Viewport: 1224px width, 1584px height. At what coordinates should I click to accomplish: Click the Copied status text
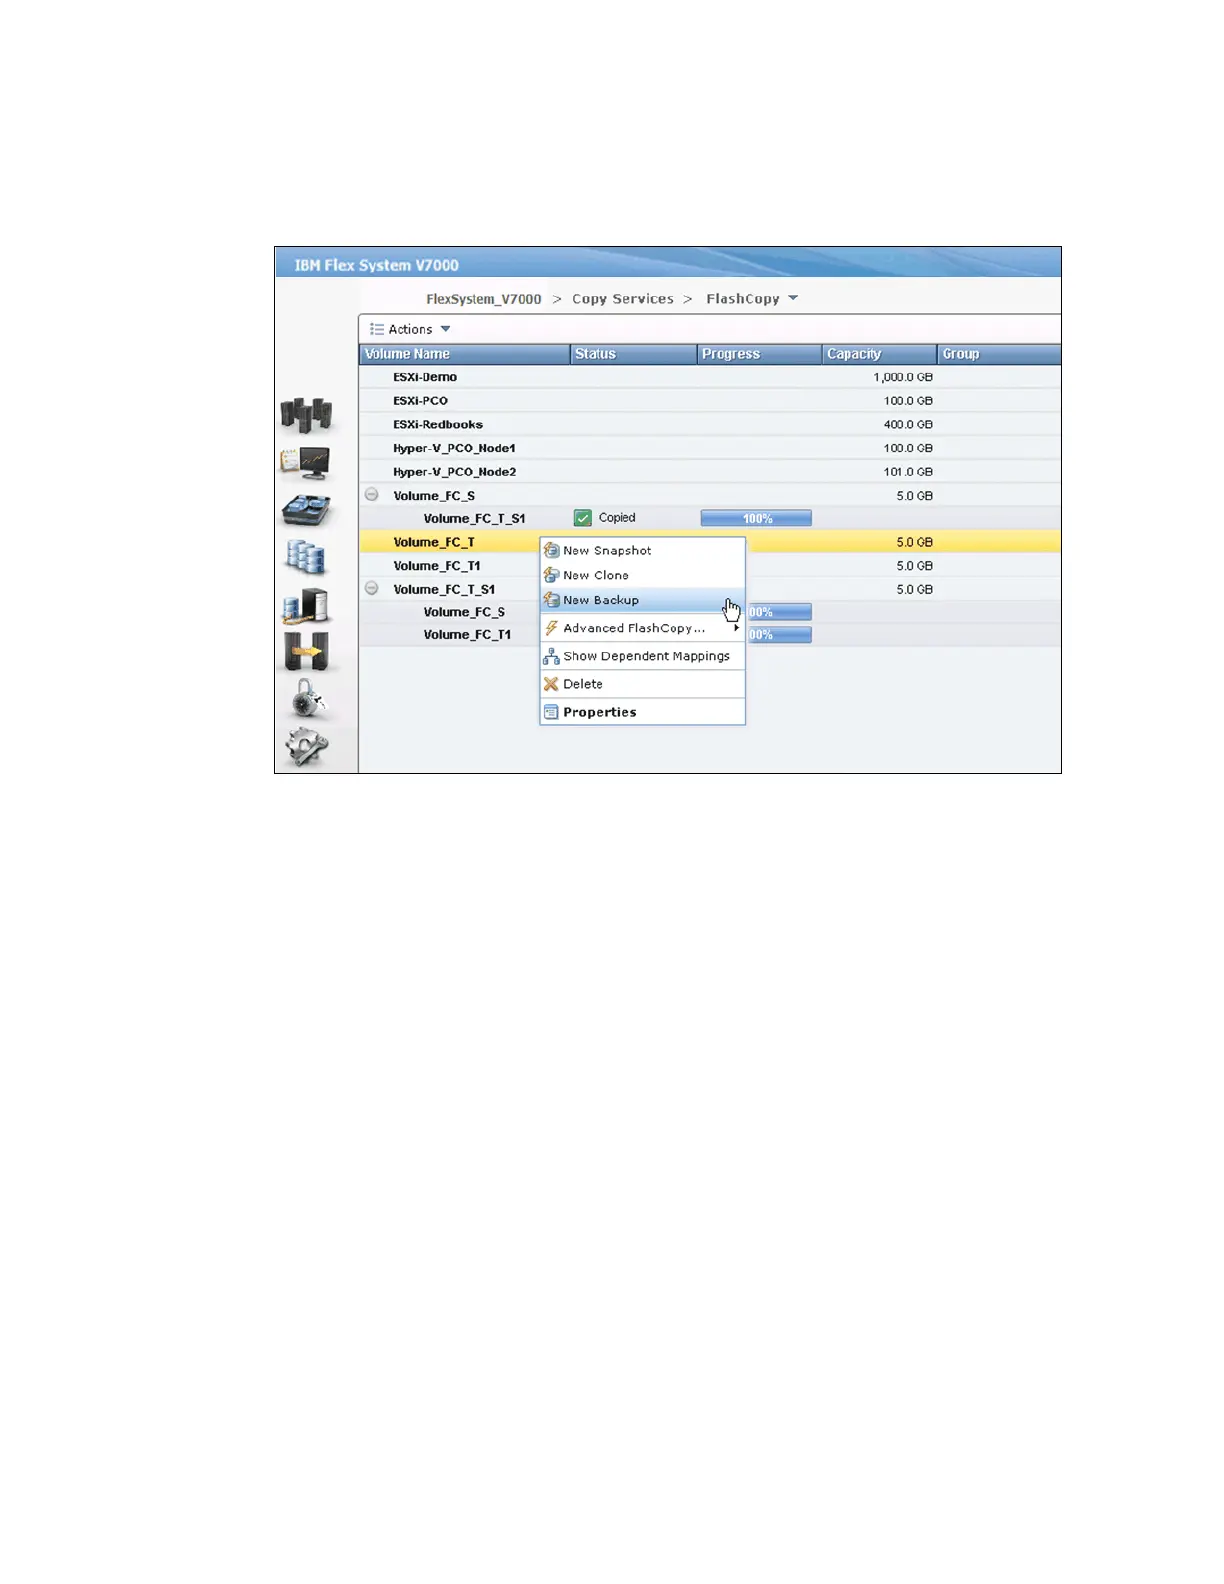coord(617,518)
